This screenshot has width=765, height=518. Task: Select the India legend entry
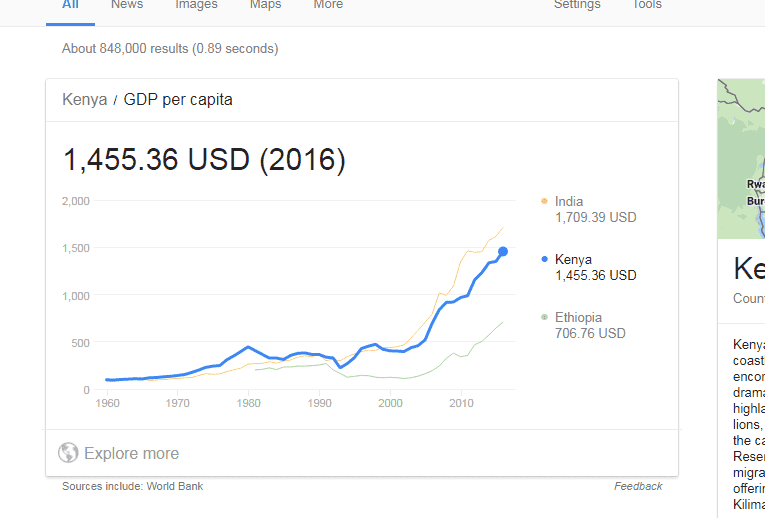click(569, 202)
